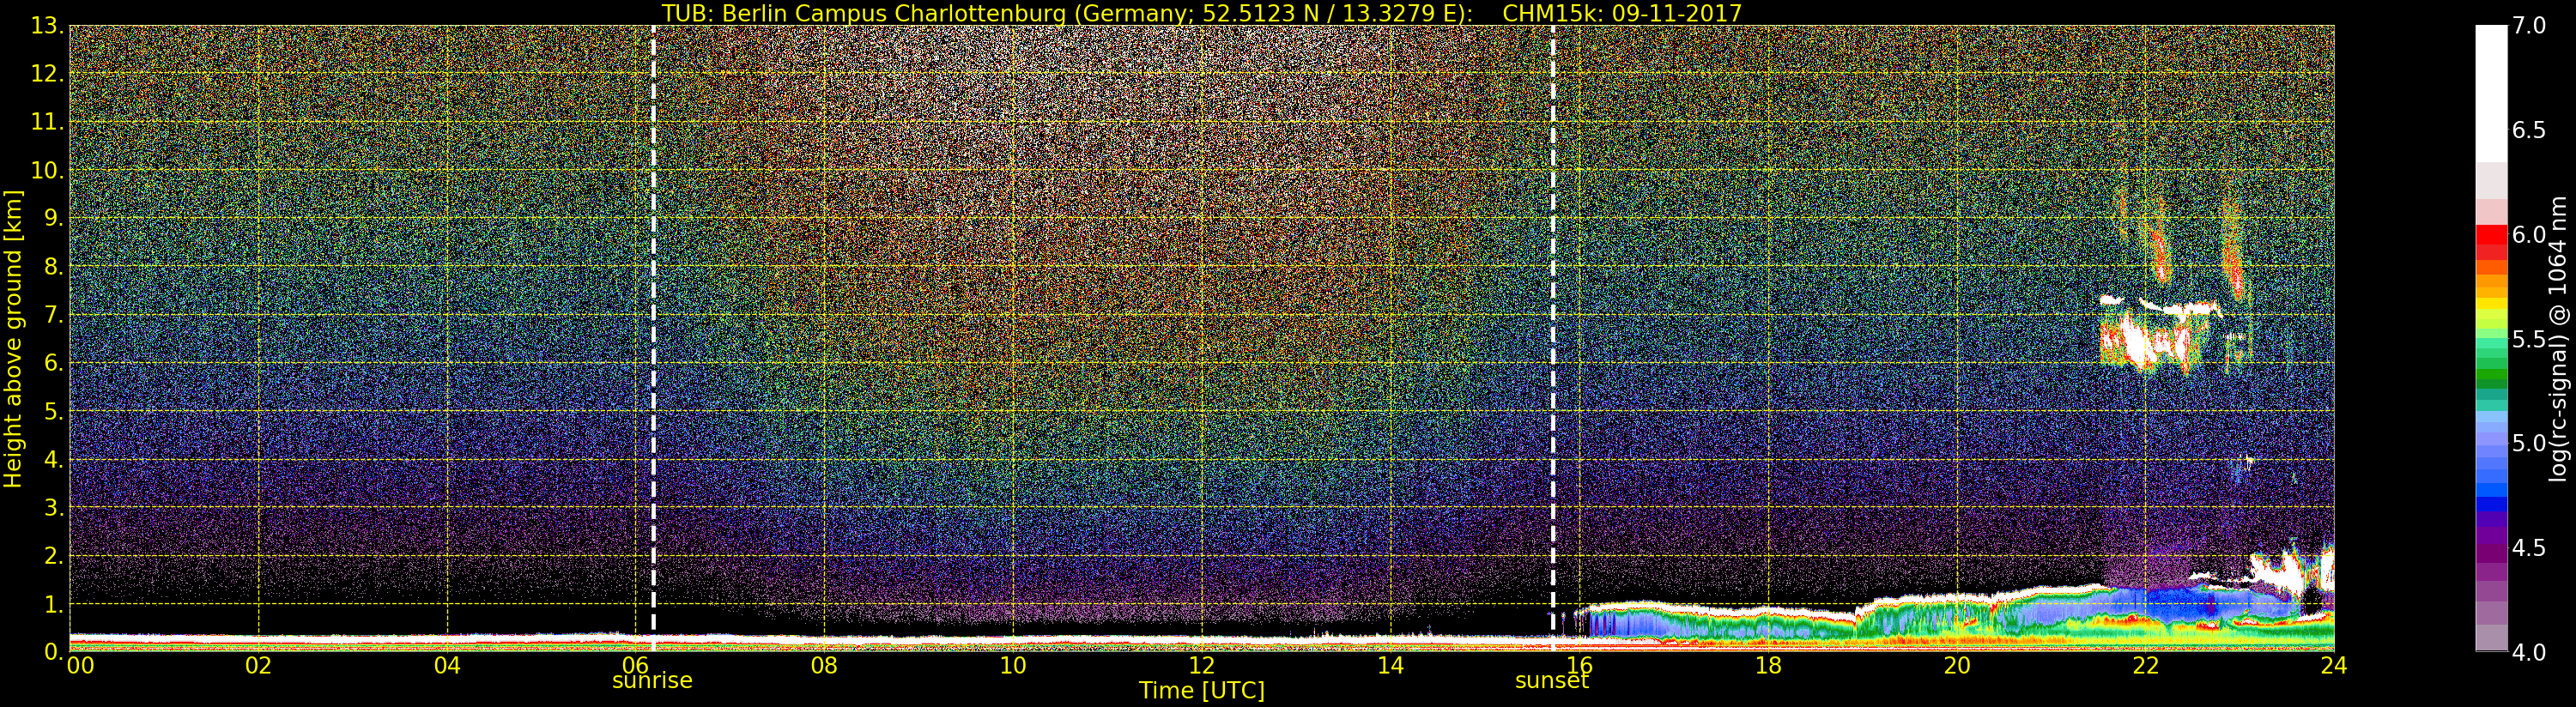Click the '08' time axis tick label
The height and width of the screenshot is (707, 2576).
click(x=824, y=665)
